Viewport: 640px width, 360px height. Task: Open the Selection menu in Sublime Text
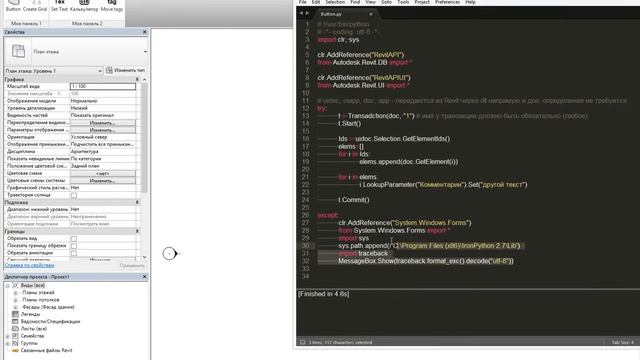coord(335,2)
